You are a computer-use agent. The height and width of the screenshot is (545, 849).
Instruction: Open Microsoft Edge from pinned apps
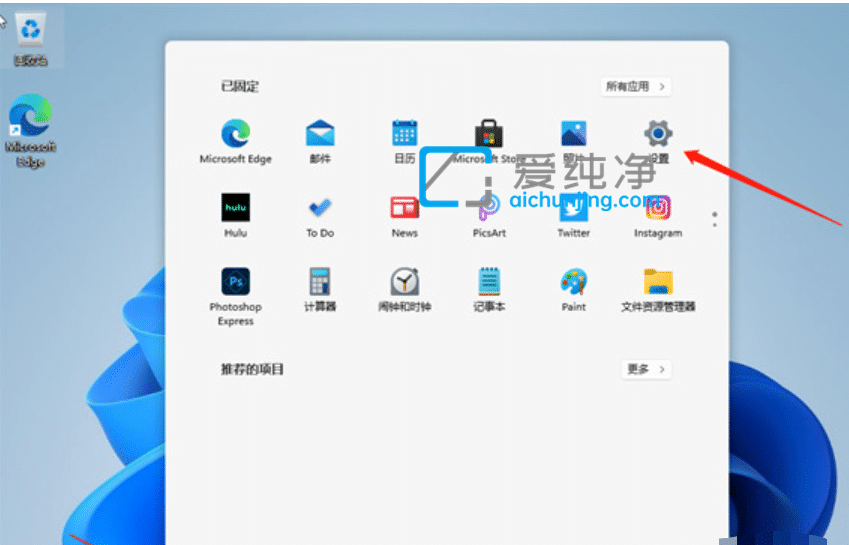(236, 133)
